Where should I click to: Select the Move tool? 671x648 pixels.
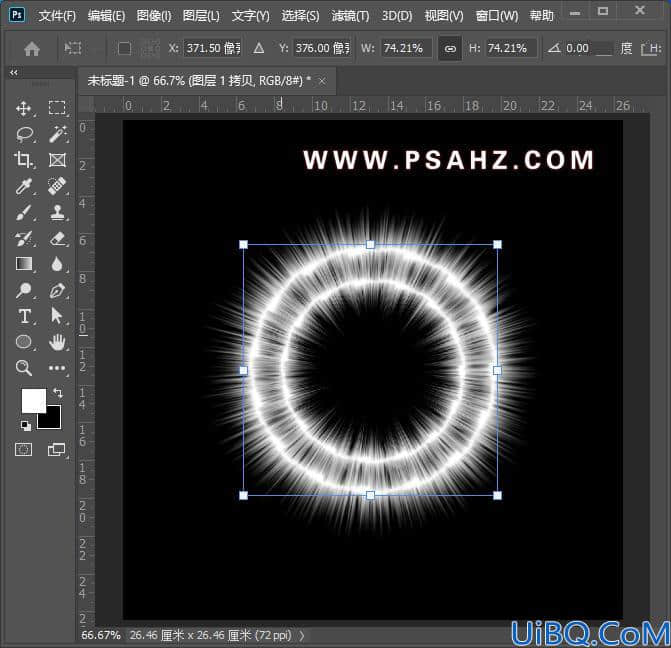[23, 108]
